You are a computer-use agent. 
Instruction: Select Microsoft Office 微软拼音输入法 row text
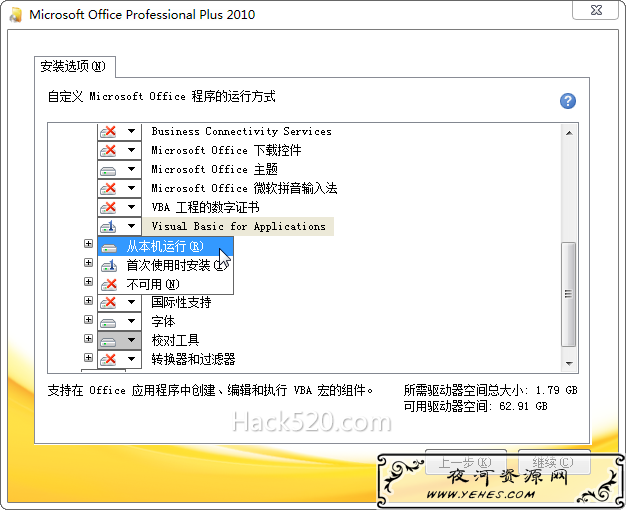click(244, 188)
